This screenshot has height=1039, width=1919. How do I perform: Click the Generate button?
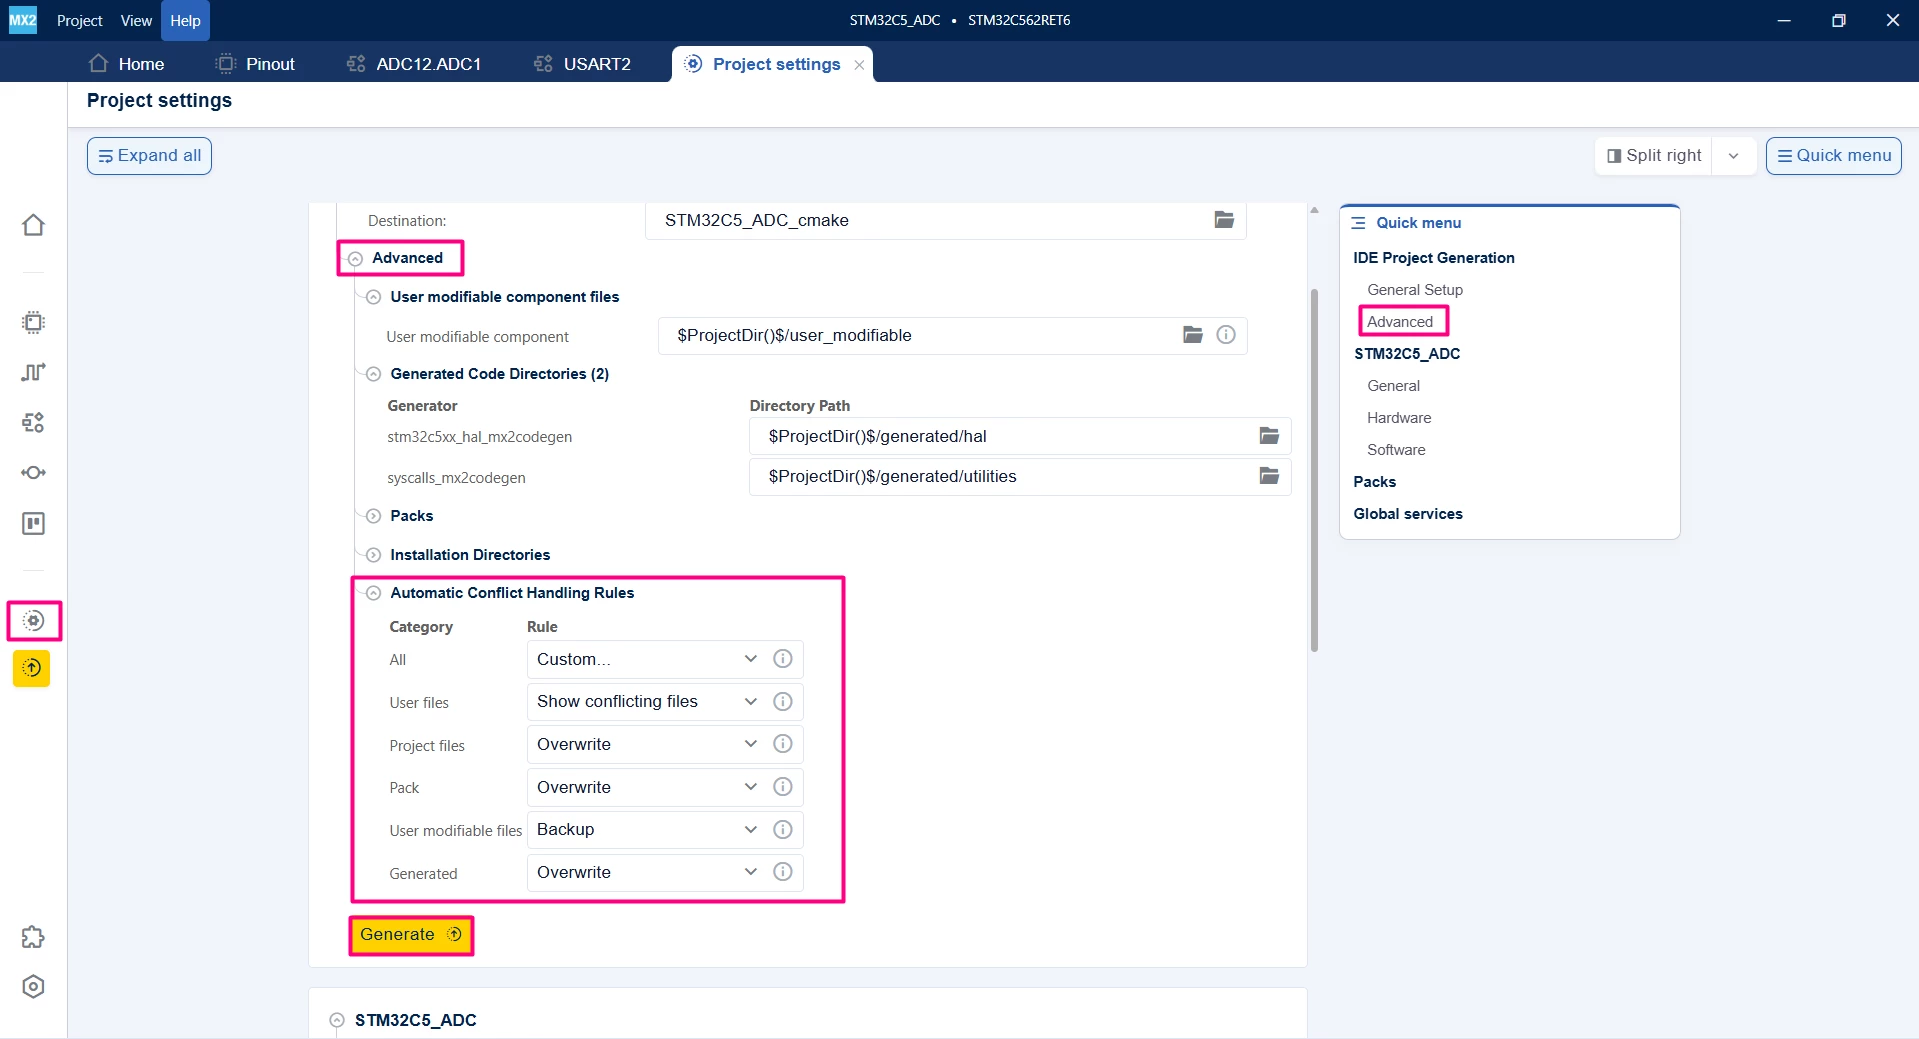coord(411,935)
